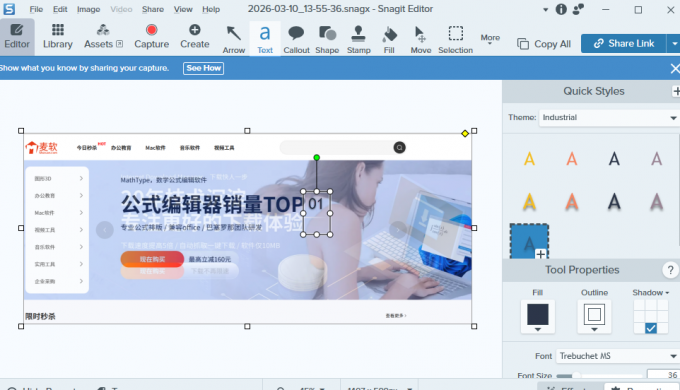Screen dimensions: 680x390
Task: Apply the flat dark A quick style
Action: point(614,159)
